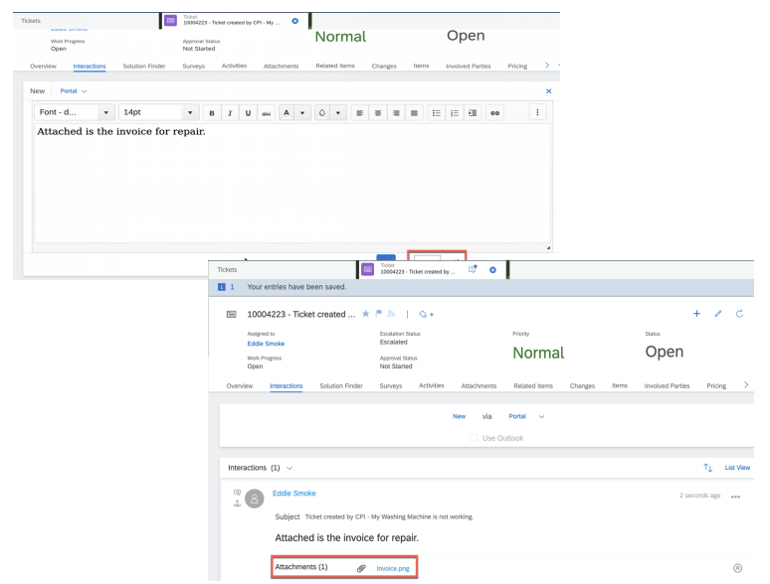Open the interaction's three-dot menu

(735, 497)
